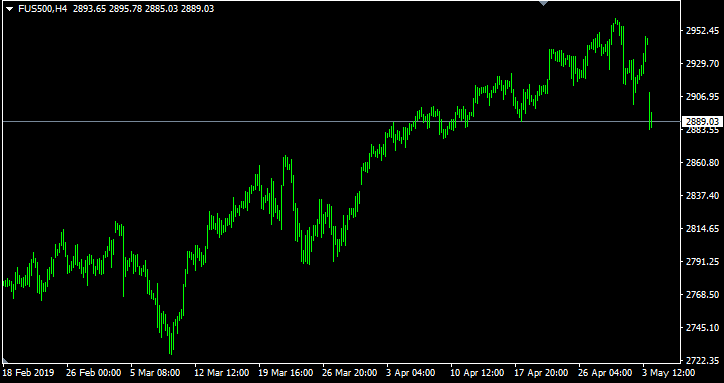Viewport: 724px width, 383px height.
Task: Click the 2906.95 price axis label
Action: 702,97
